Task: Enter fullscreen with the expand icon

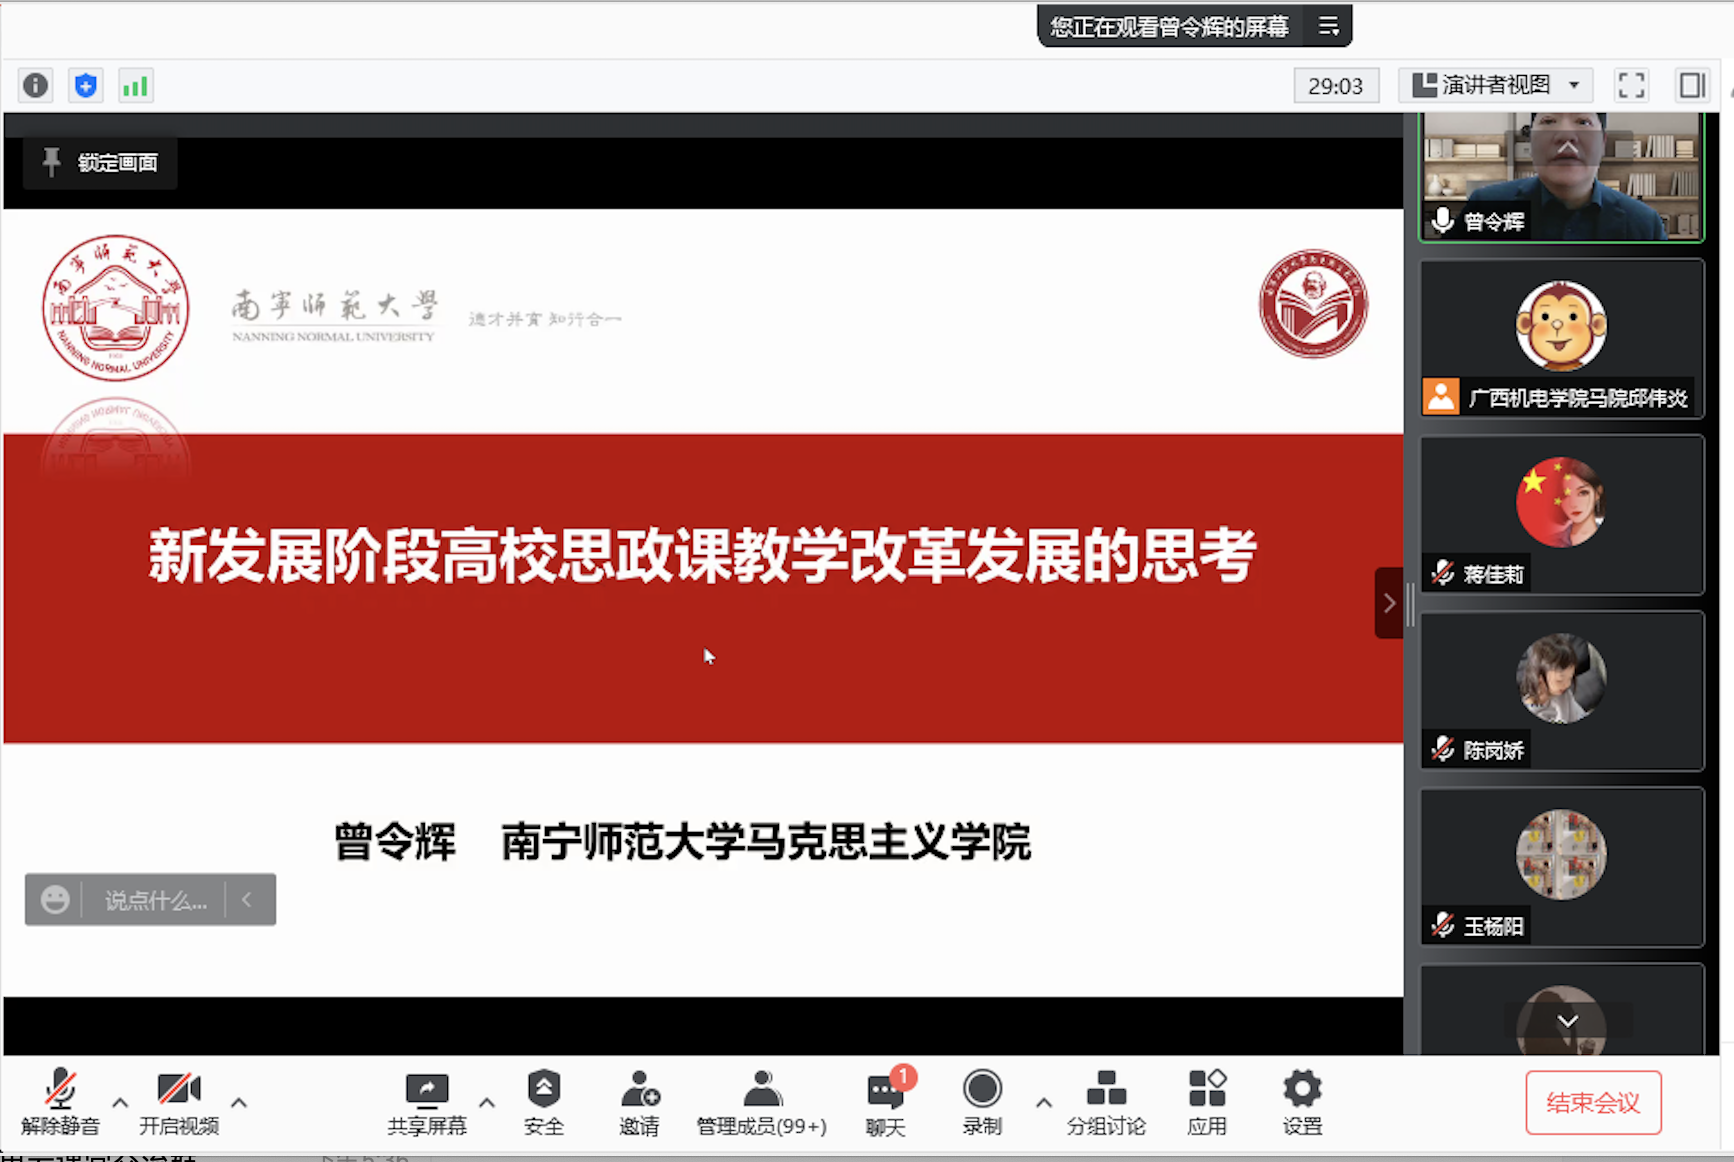Action: [1630, 85]
